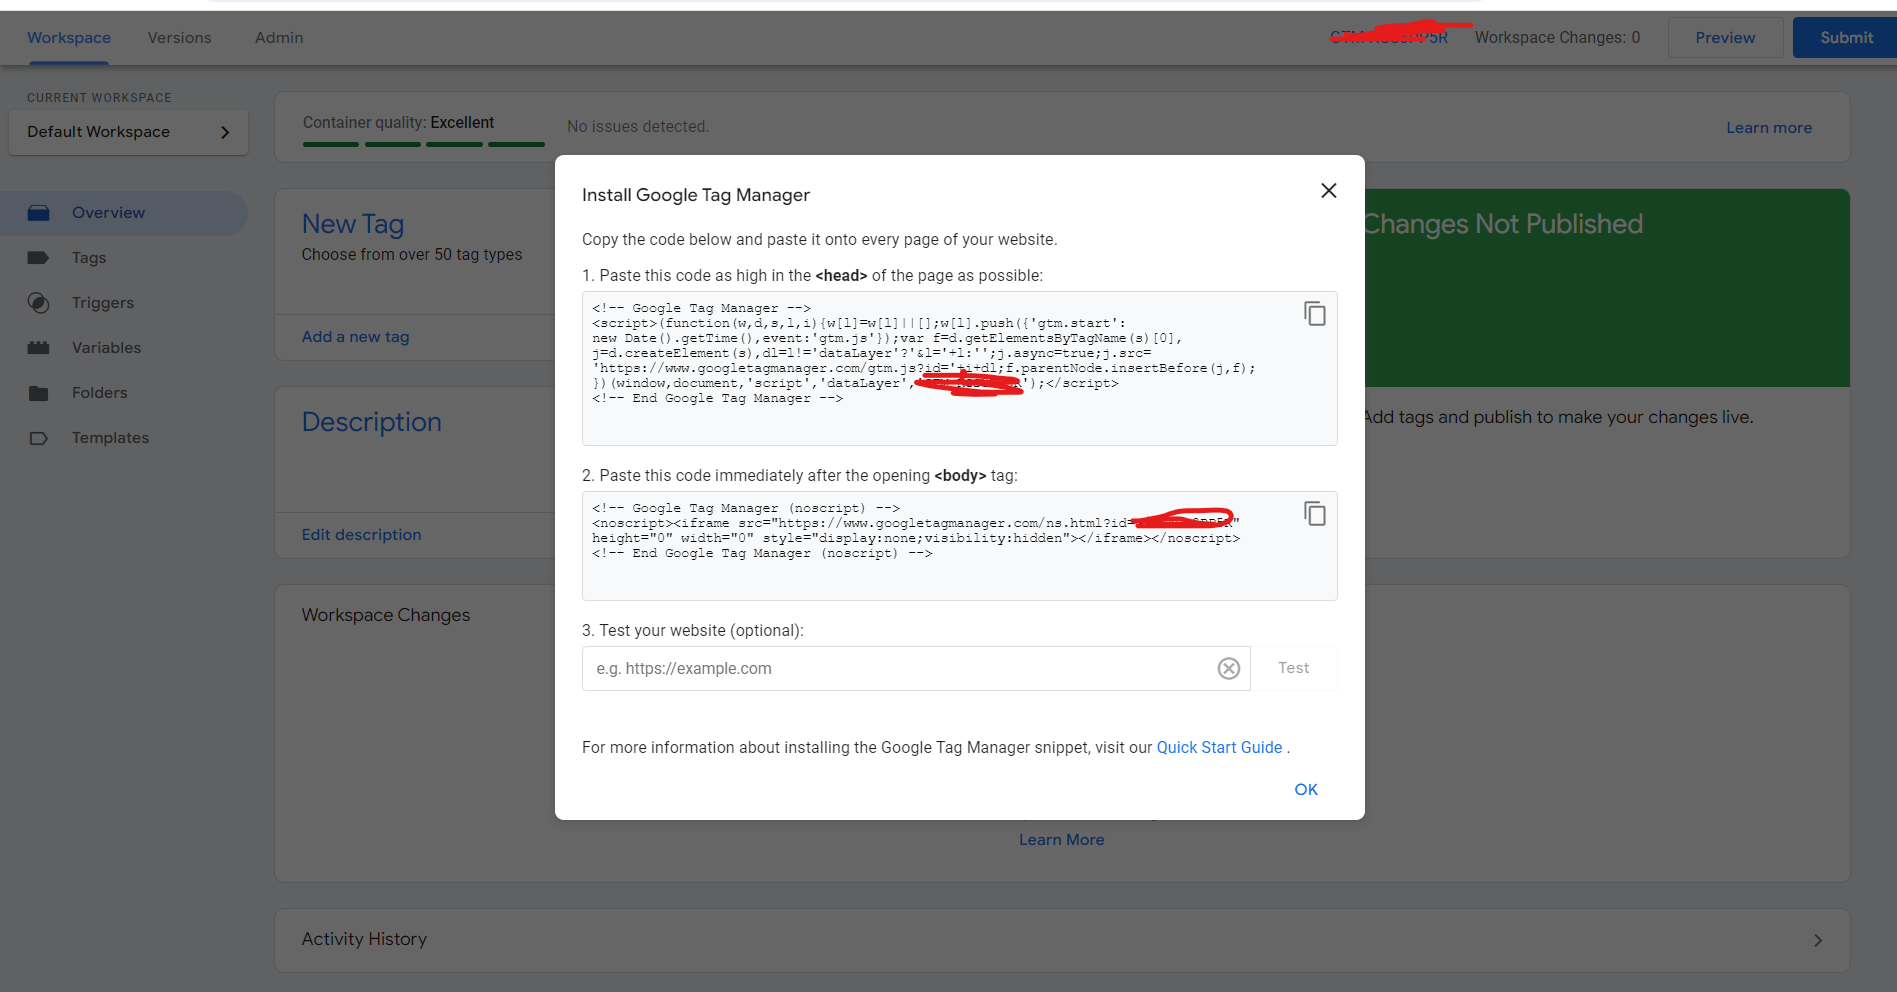Screen dimensions: 1897x992
Task: Clear the test website URL field
Action: (x=1228, y=668)
